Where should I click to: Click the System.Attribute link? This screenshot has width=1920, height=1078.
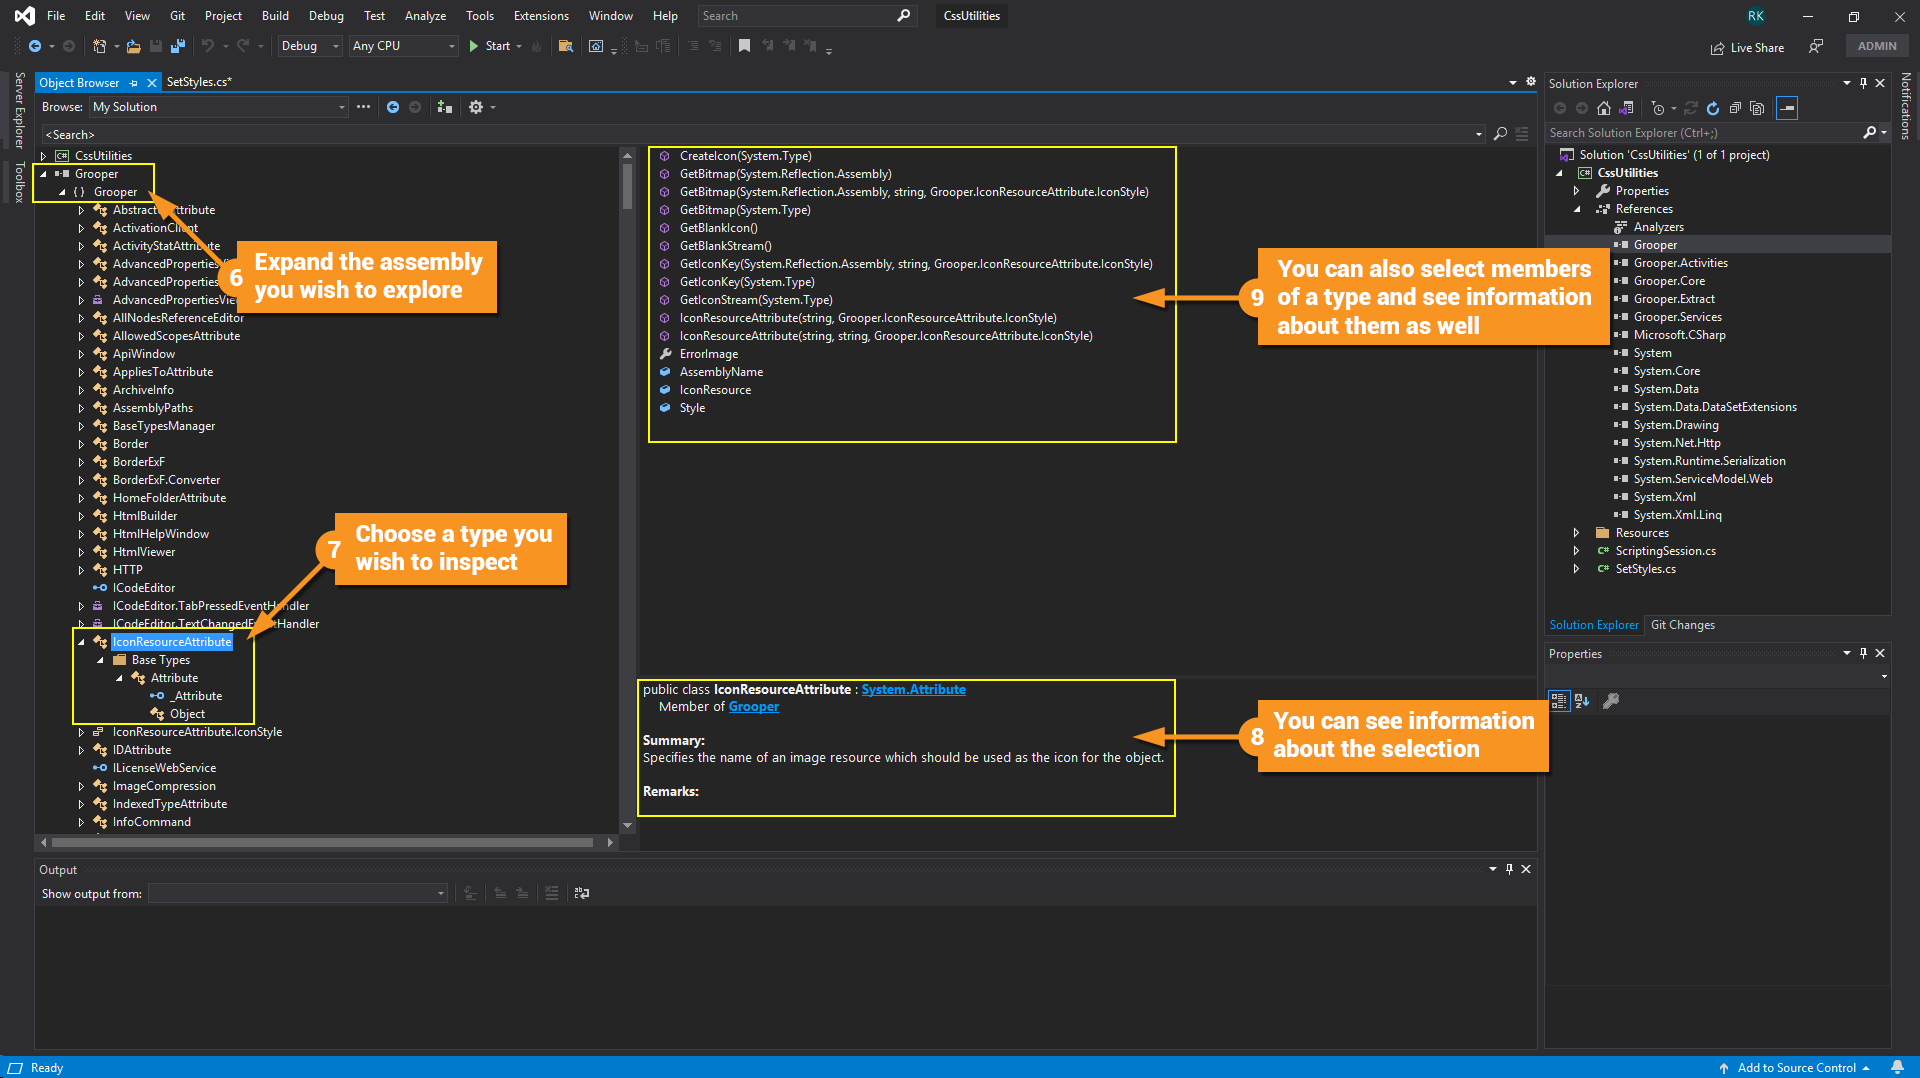pyautogui.click(x=913, y=689)
